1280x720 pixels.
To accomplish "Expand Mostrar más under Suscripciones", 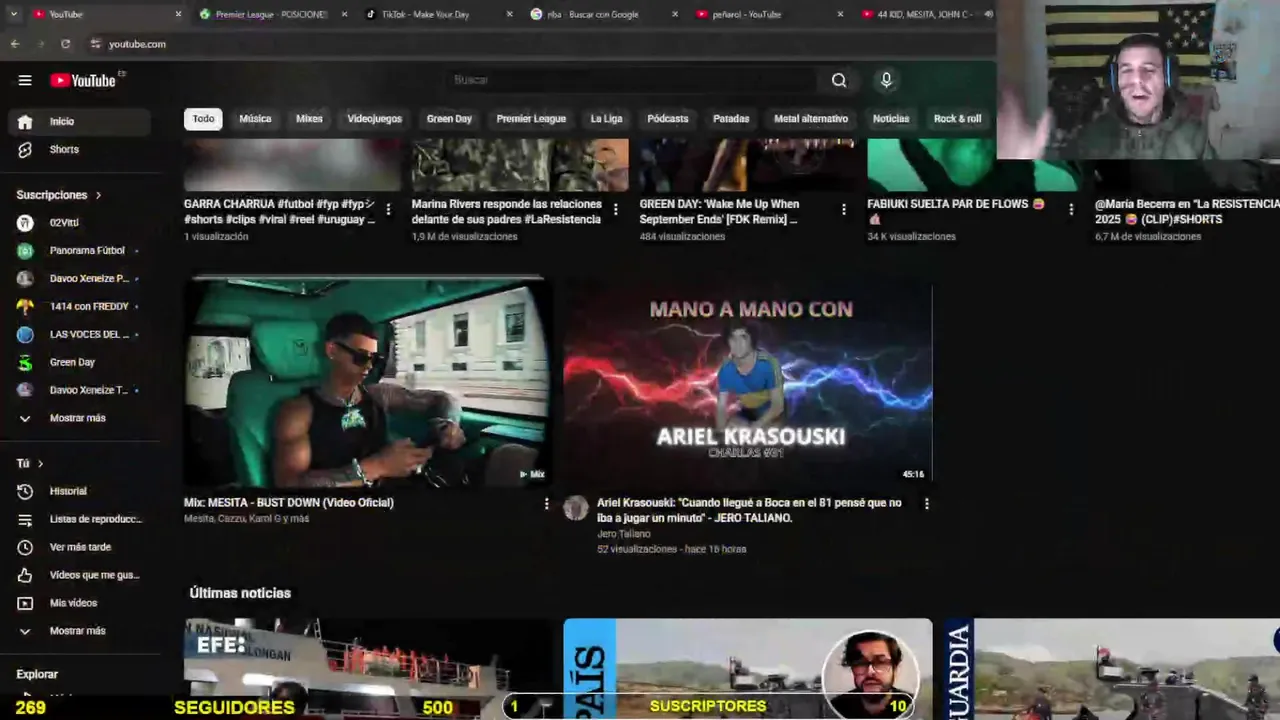I will 80,419.
